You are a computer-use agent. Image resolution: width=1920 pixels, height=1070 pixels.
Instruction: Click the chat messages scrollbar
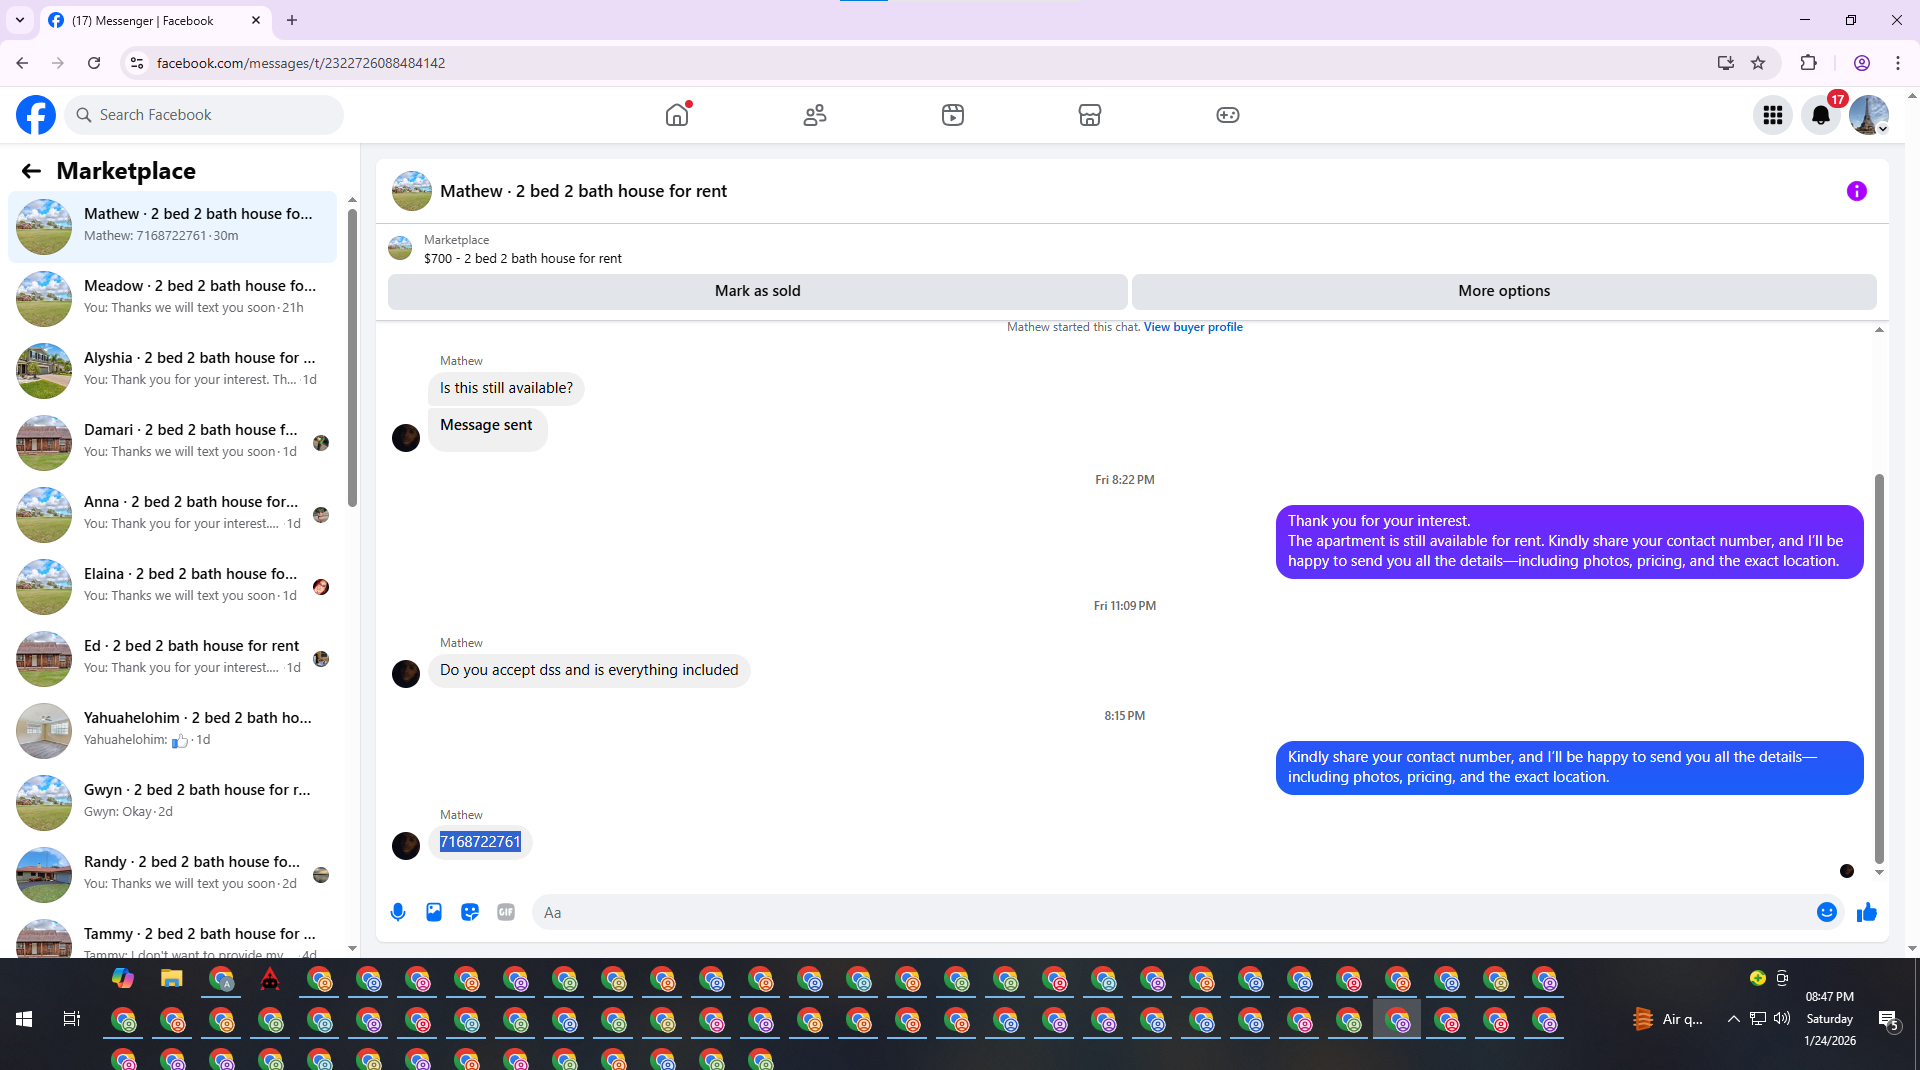coord(1879,668)
